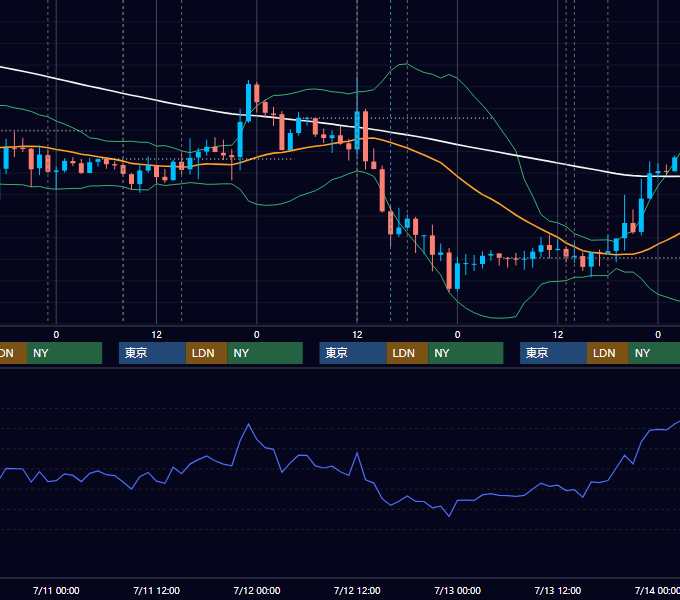
Task: Click the tall blue candle at 7/12 00:00
Action: click(x=248, y=102)
